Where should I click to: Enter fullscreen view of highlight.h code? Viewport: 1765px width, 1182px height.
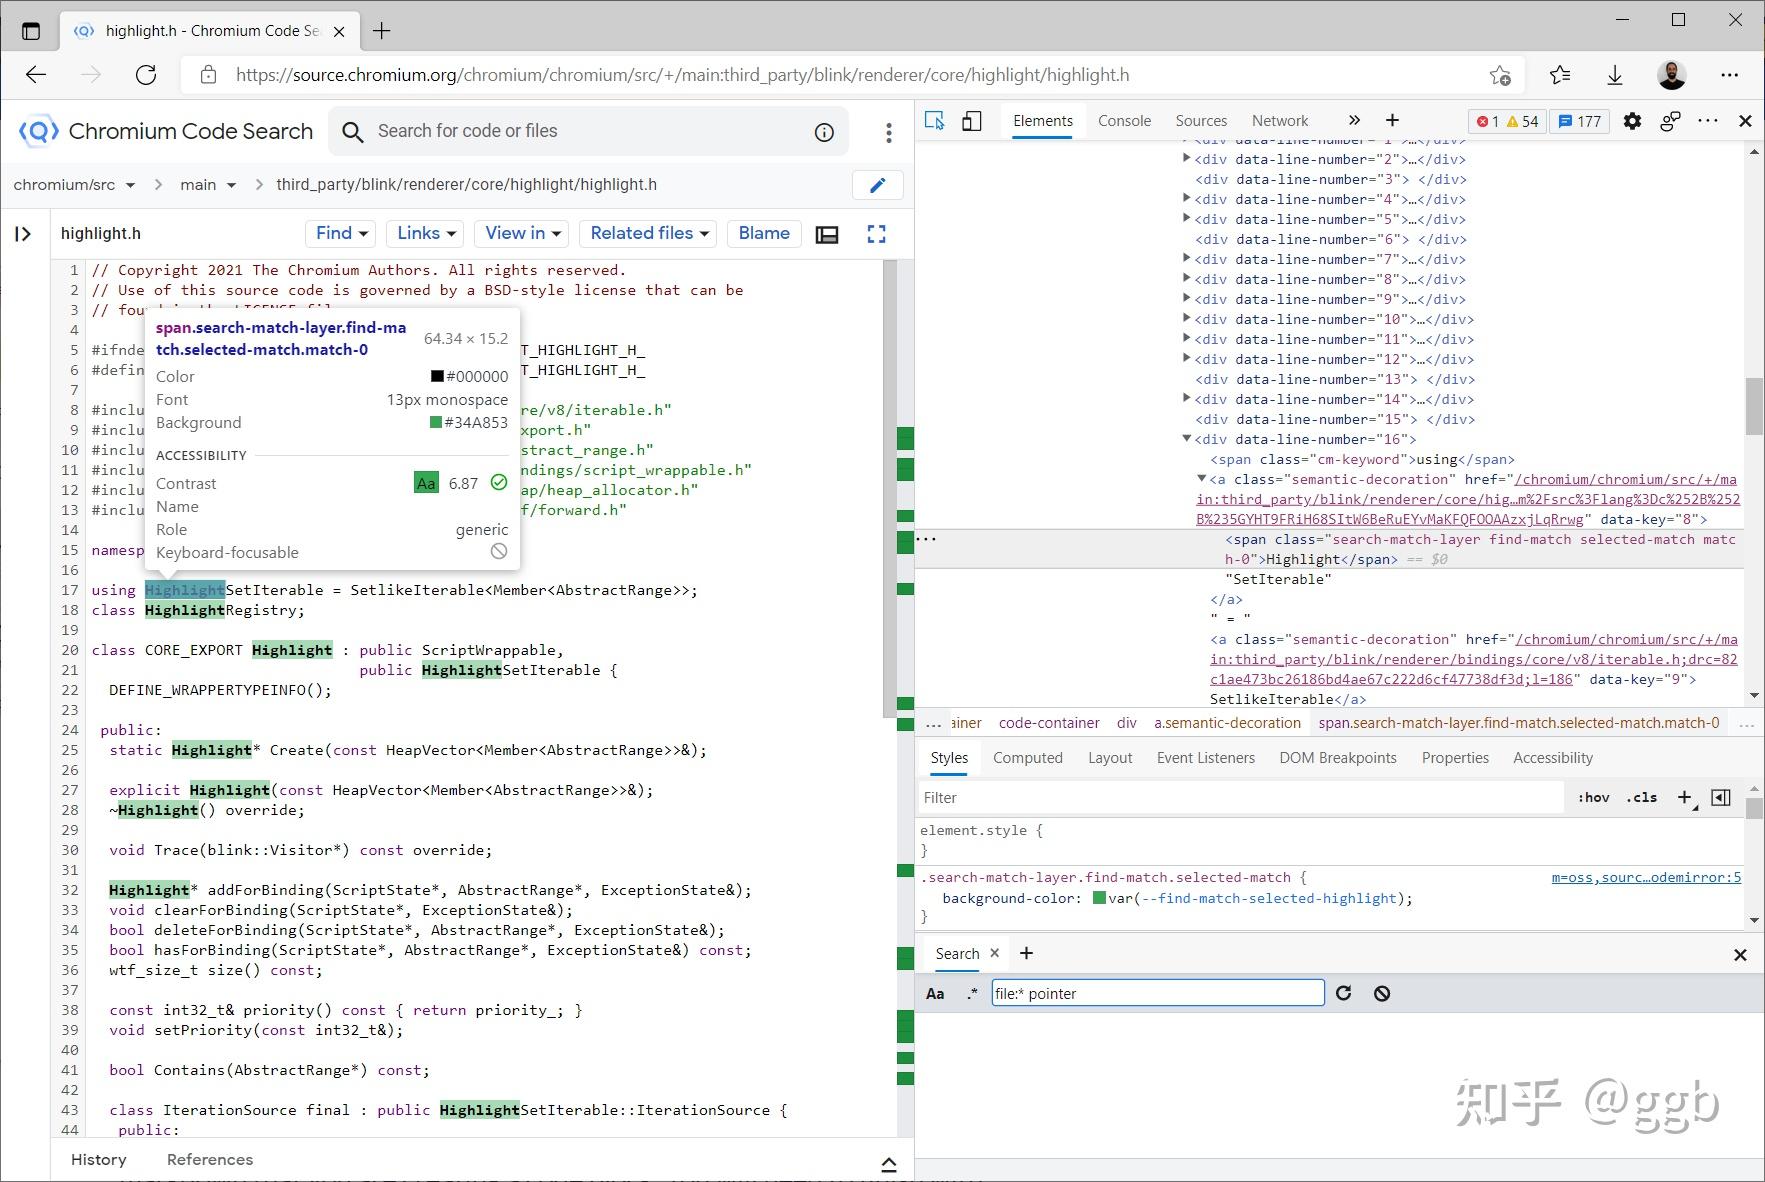[x=876, y=233]
